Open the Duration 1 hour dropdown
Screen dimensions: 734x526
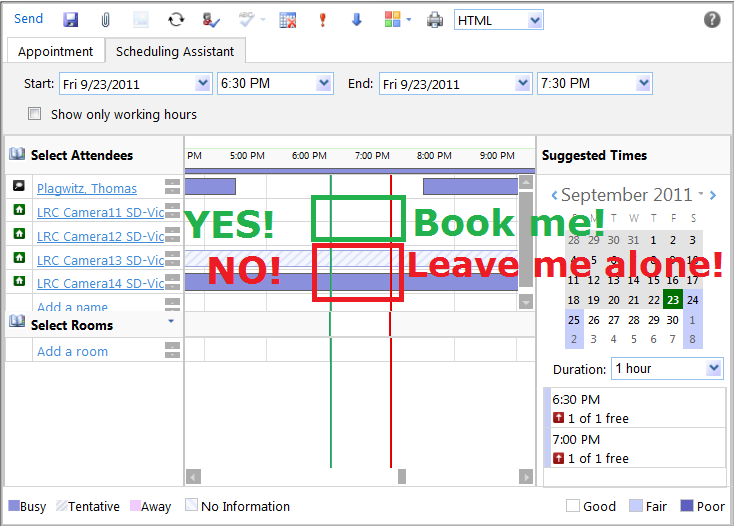713,369
